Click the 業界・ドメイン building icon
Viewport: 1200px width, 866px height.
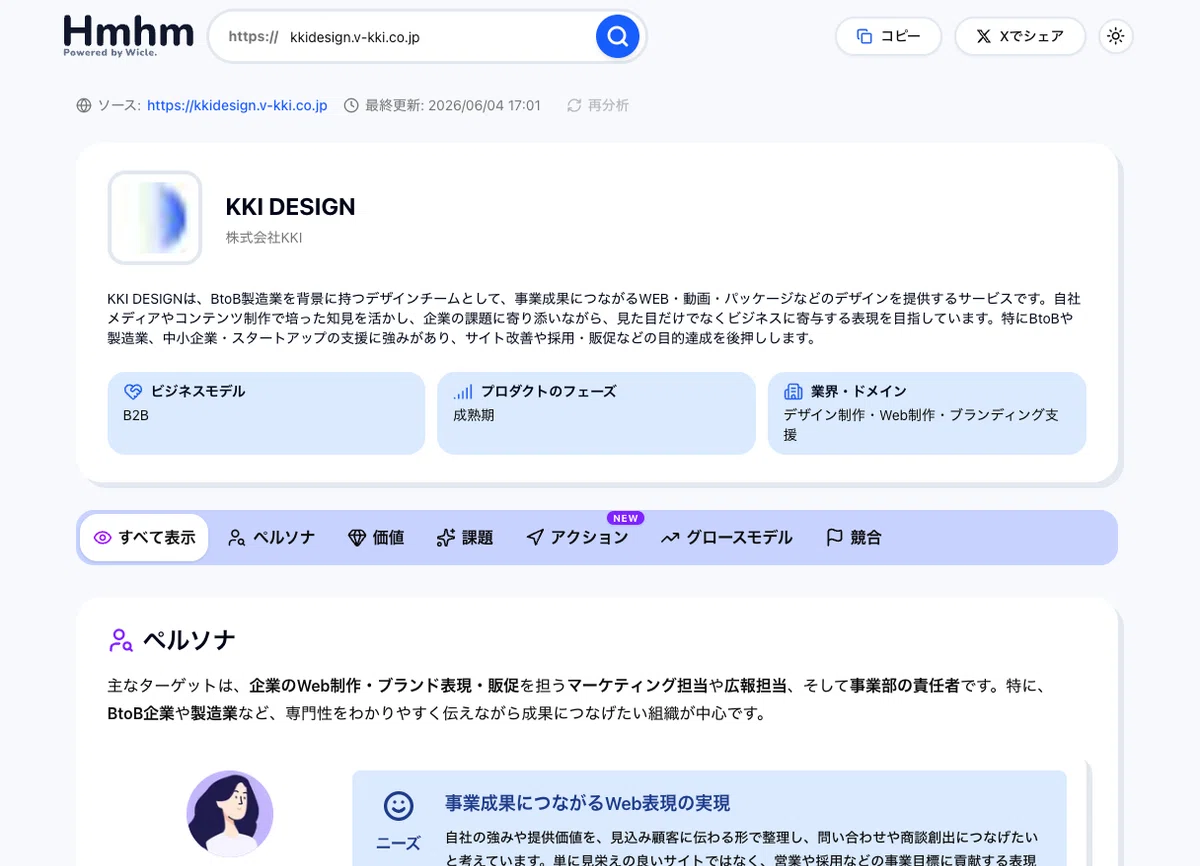pos(794,392)
